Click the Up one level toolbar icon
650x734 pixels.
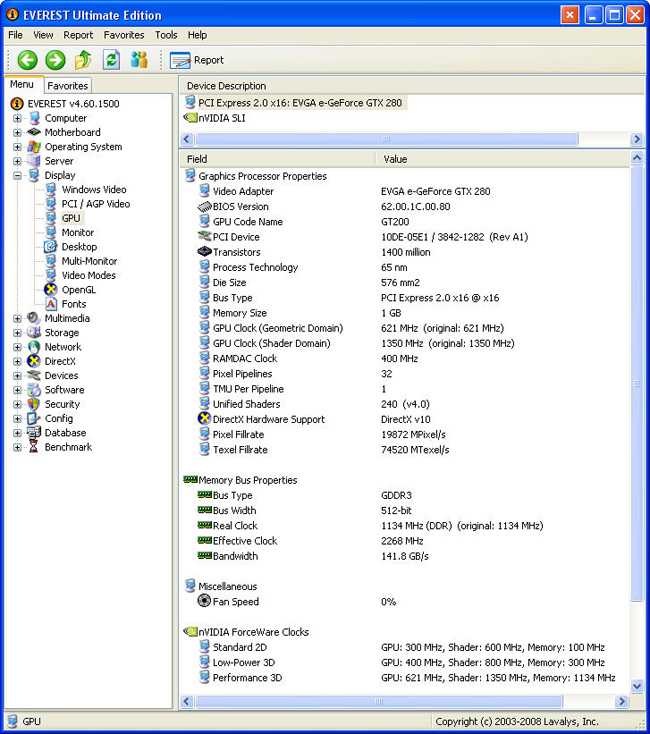(x=83, y=60)
